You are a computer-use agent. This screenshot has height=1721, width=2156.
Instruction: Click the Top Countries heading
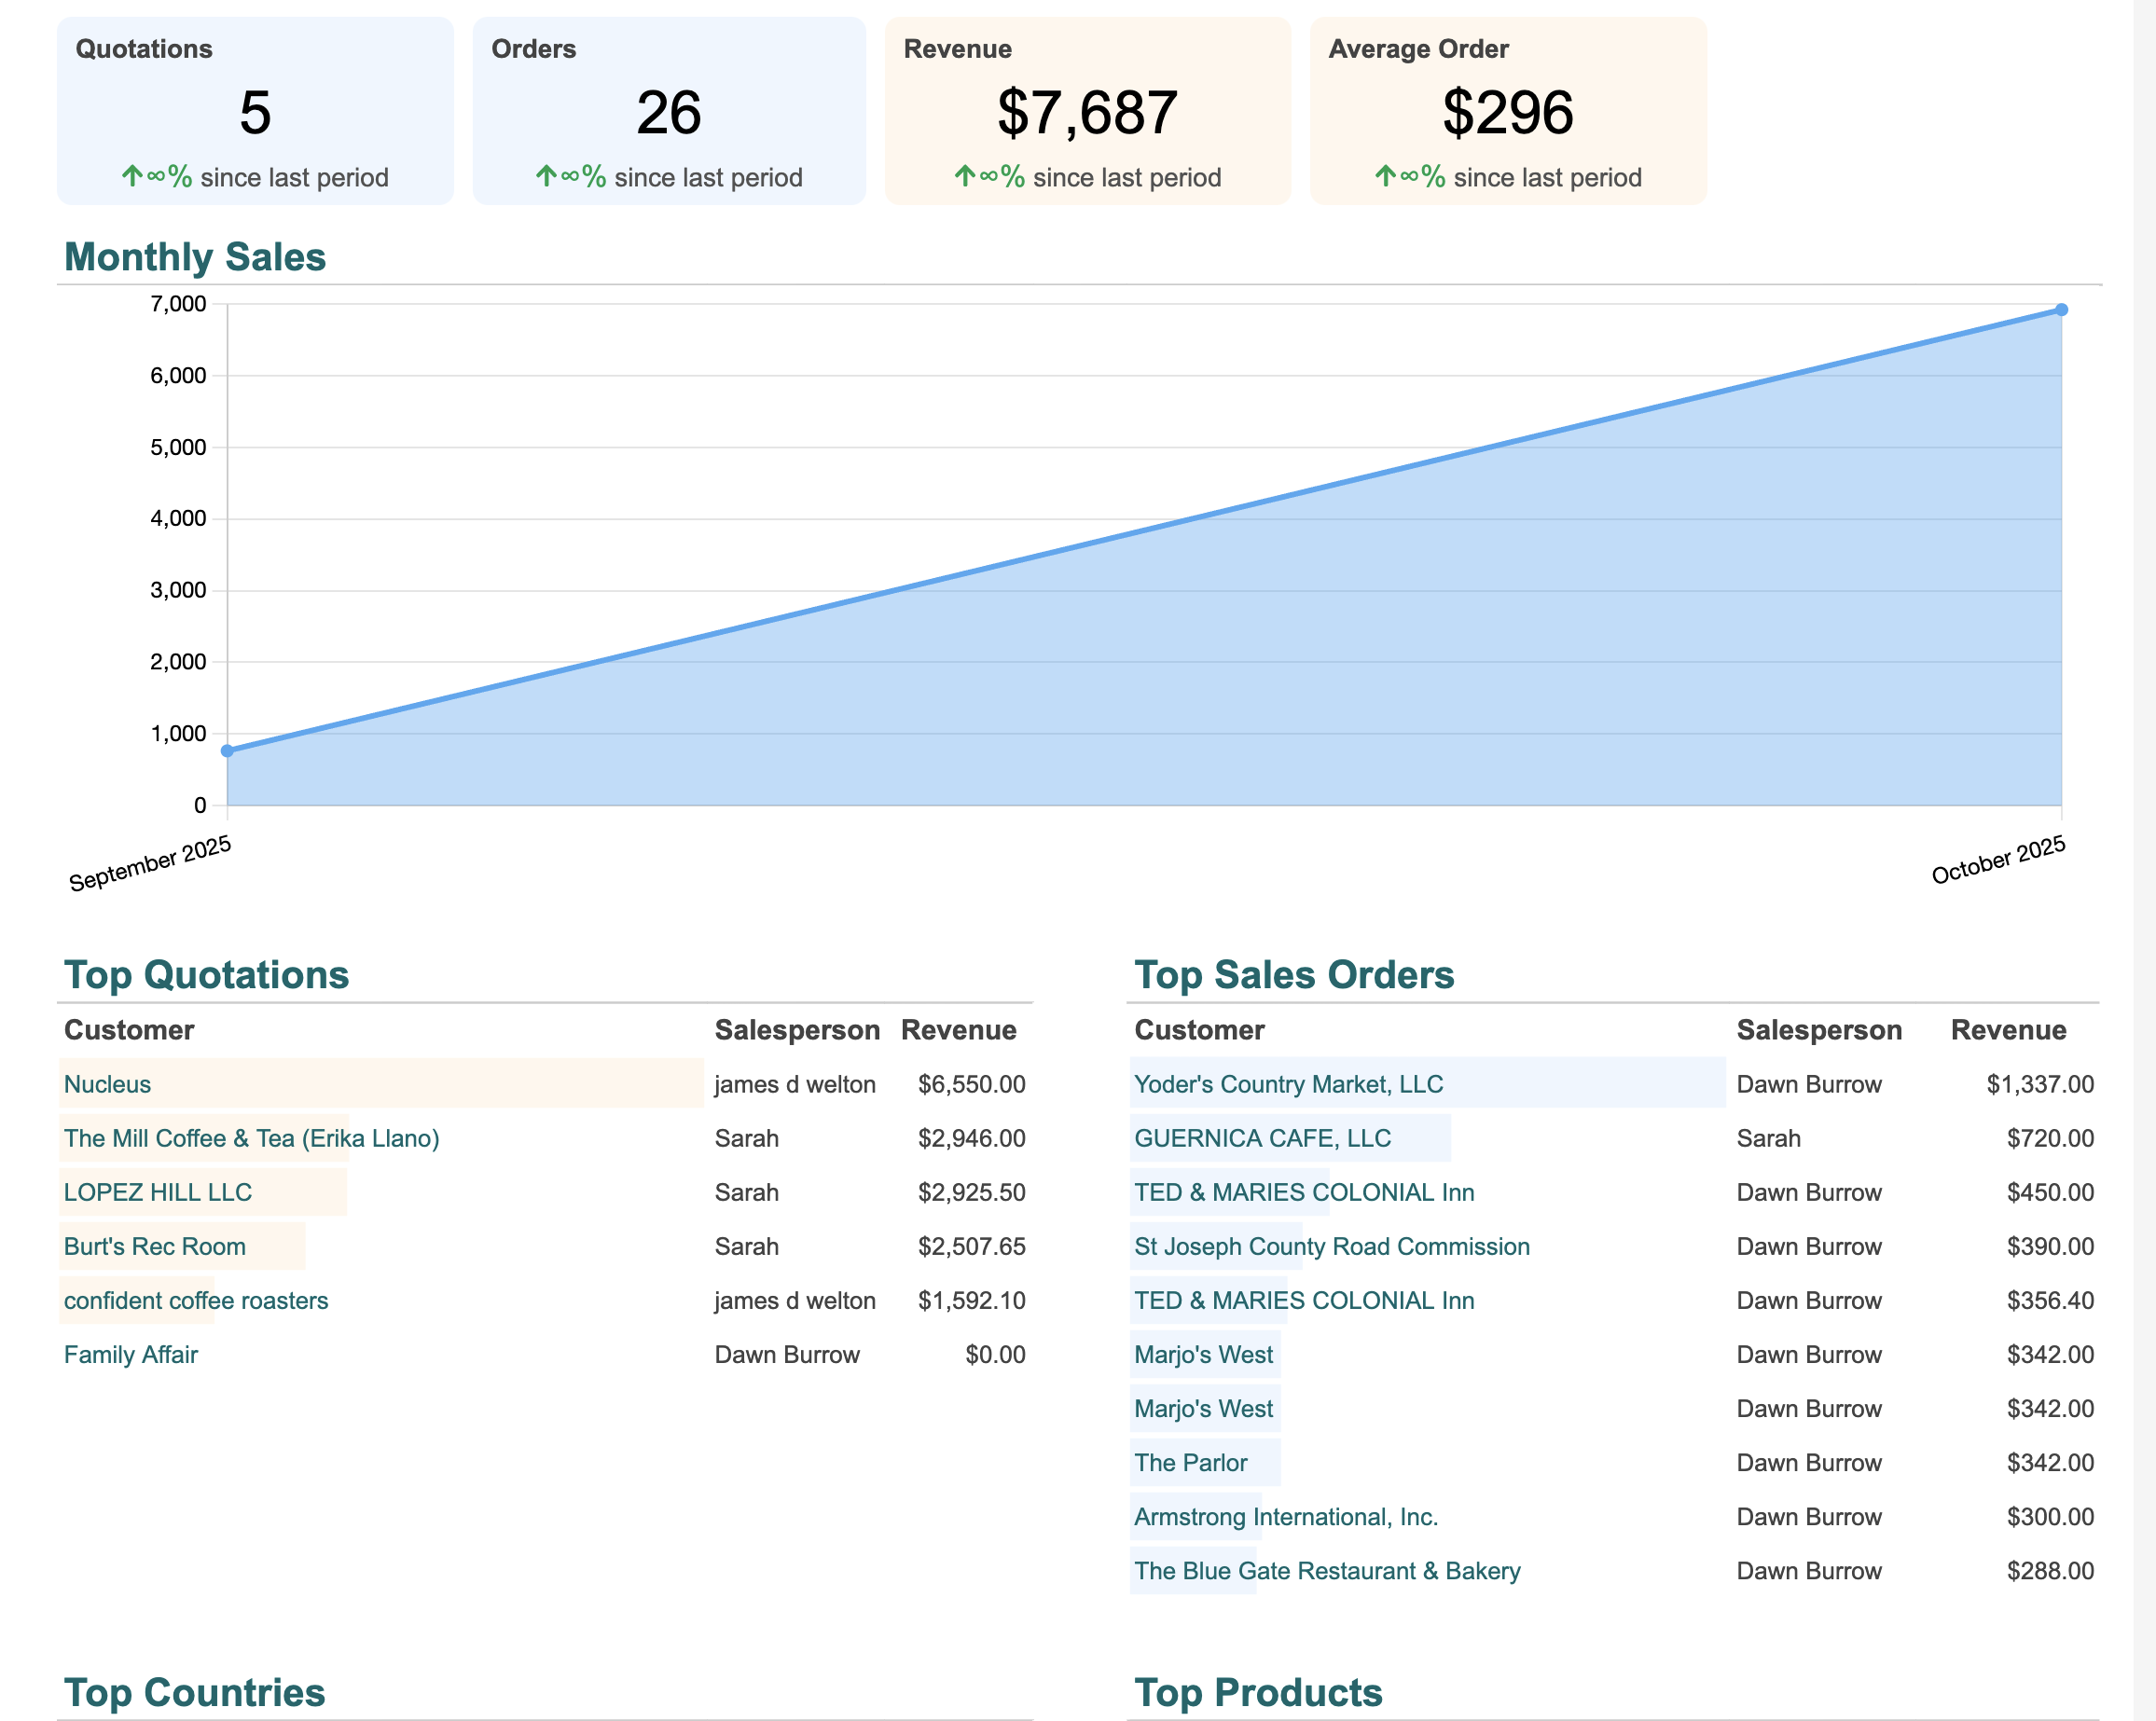[x=194, y=1692]
